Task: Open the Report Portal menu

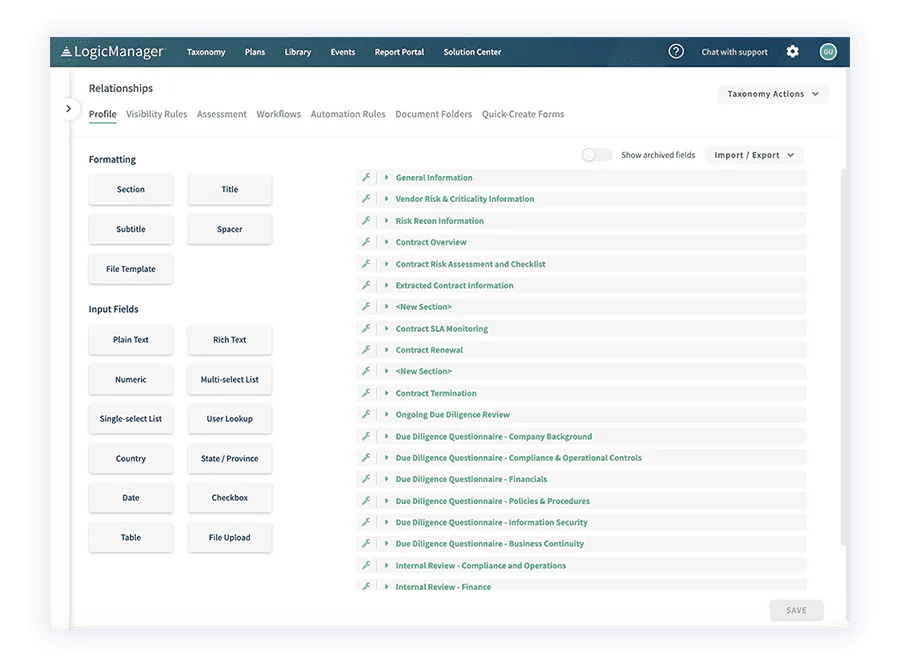Action: point(399,51)
